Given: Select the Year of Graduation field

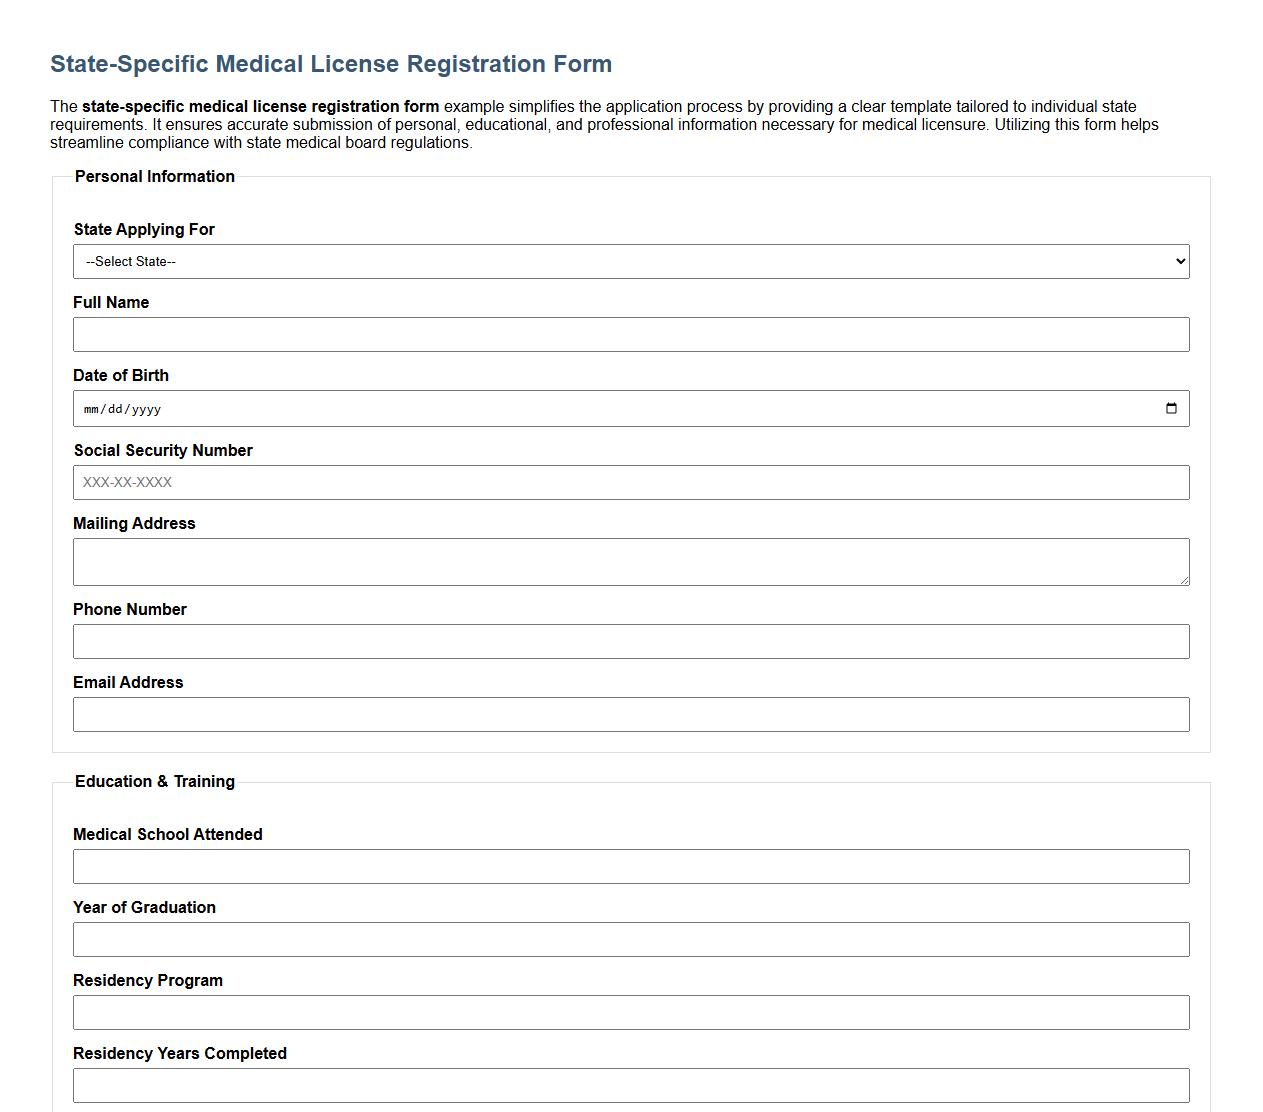Looking at the screenshot, I should (630, 939).
